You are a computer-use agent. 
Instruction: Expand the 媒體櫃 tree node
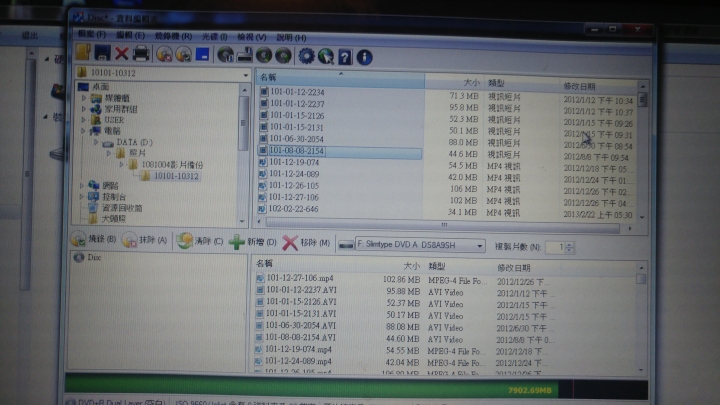(x=84, y=98)
